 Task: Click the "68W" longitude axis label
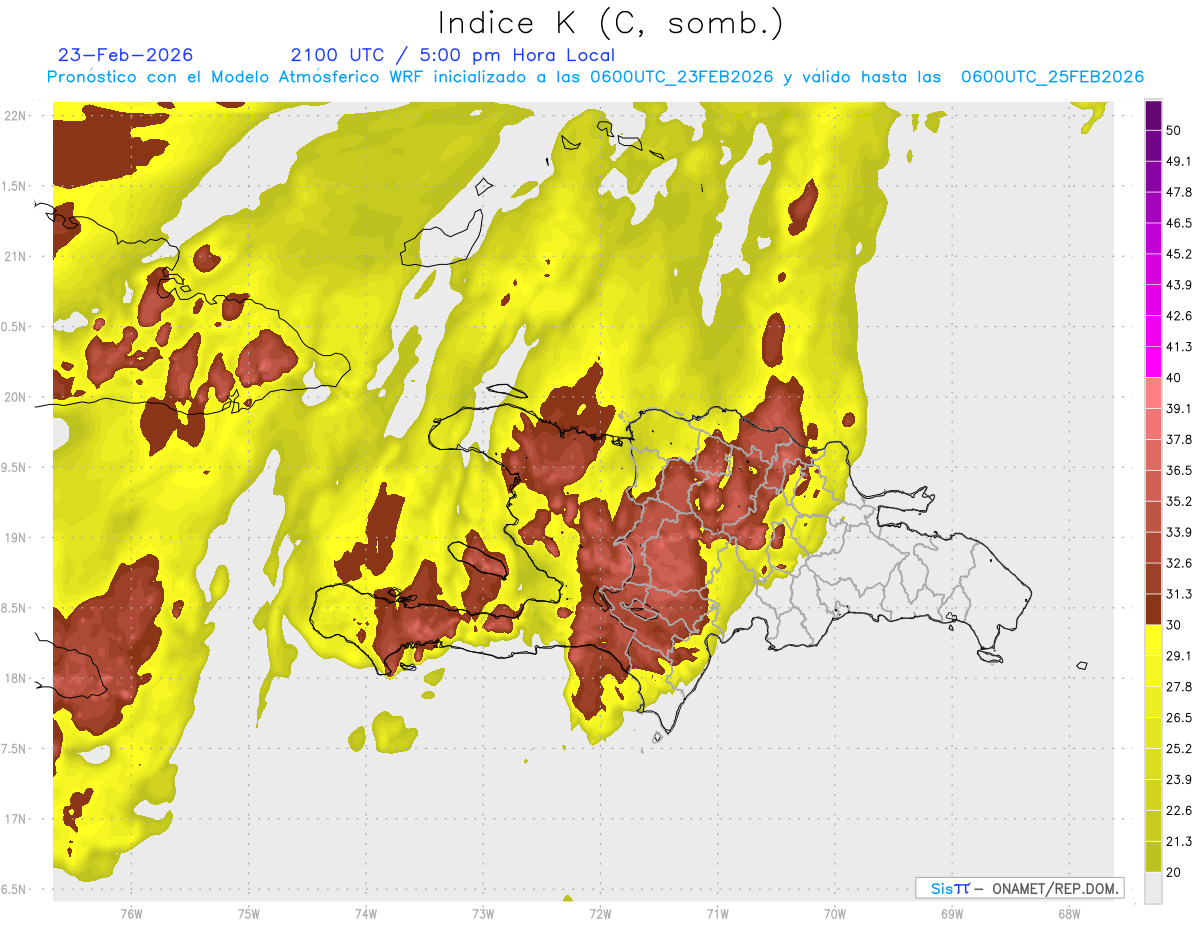(1069, 913)
